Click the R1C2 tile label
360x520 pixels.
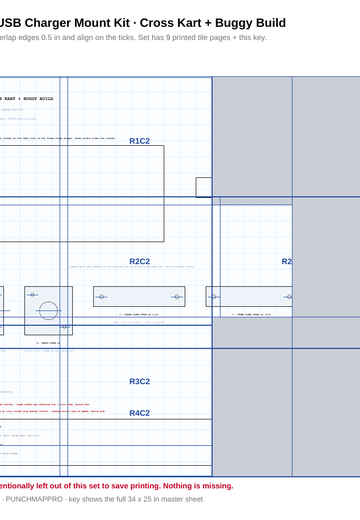click(x=140, y=141)
